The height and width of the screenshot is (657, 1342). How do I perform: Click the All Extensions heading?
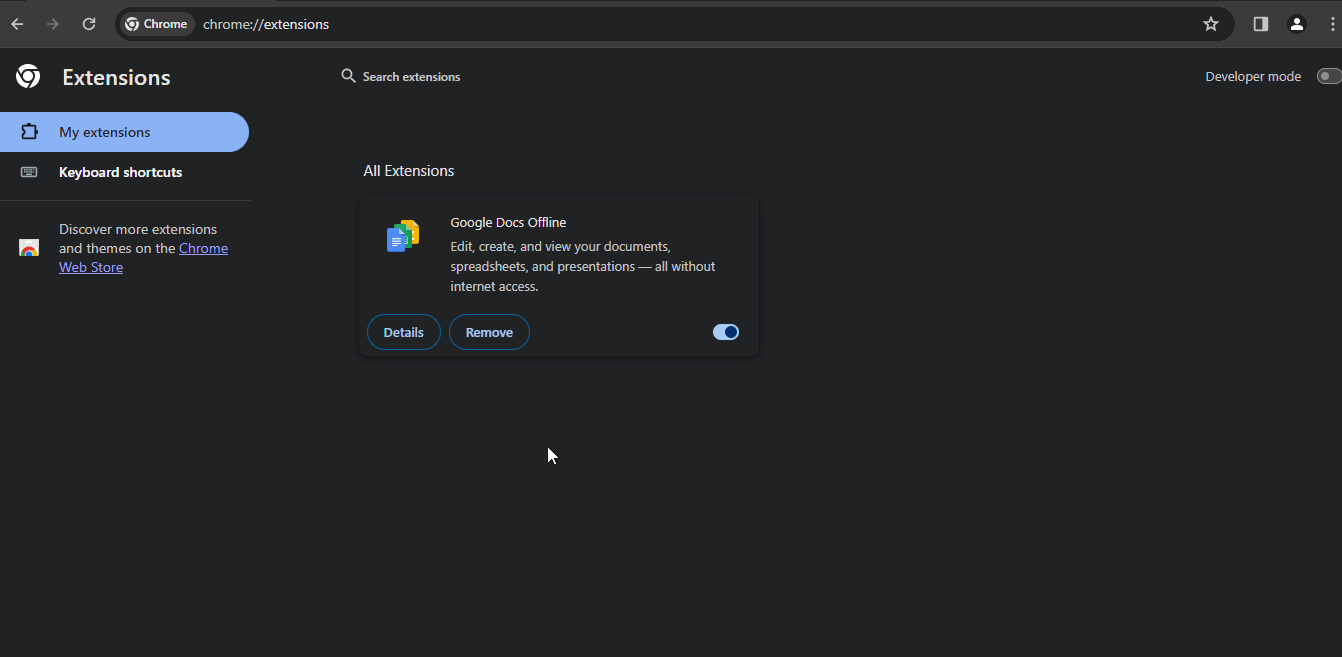409,171
